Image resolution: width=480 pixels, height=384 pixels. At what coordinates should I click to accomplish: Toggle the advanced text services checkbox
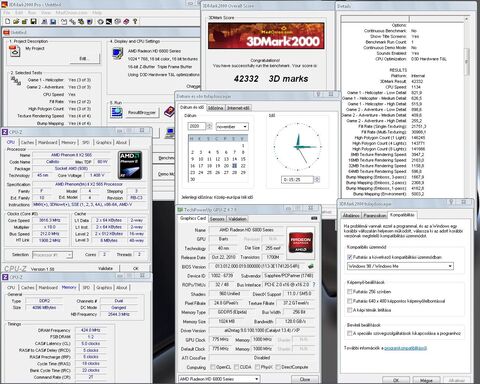click(x=349, y=333)
